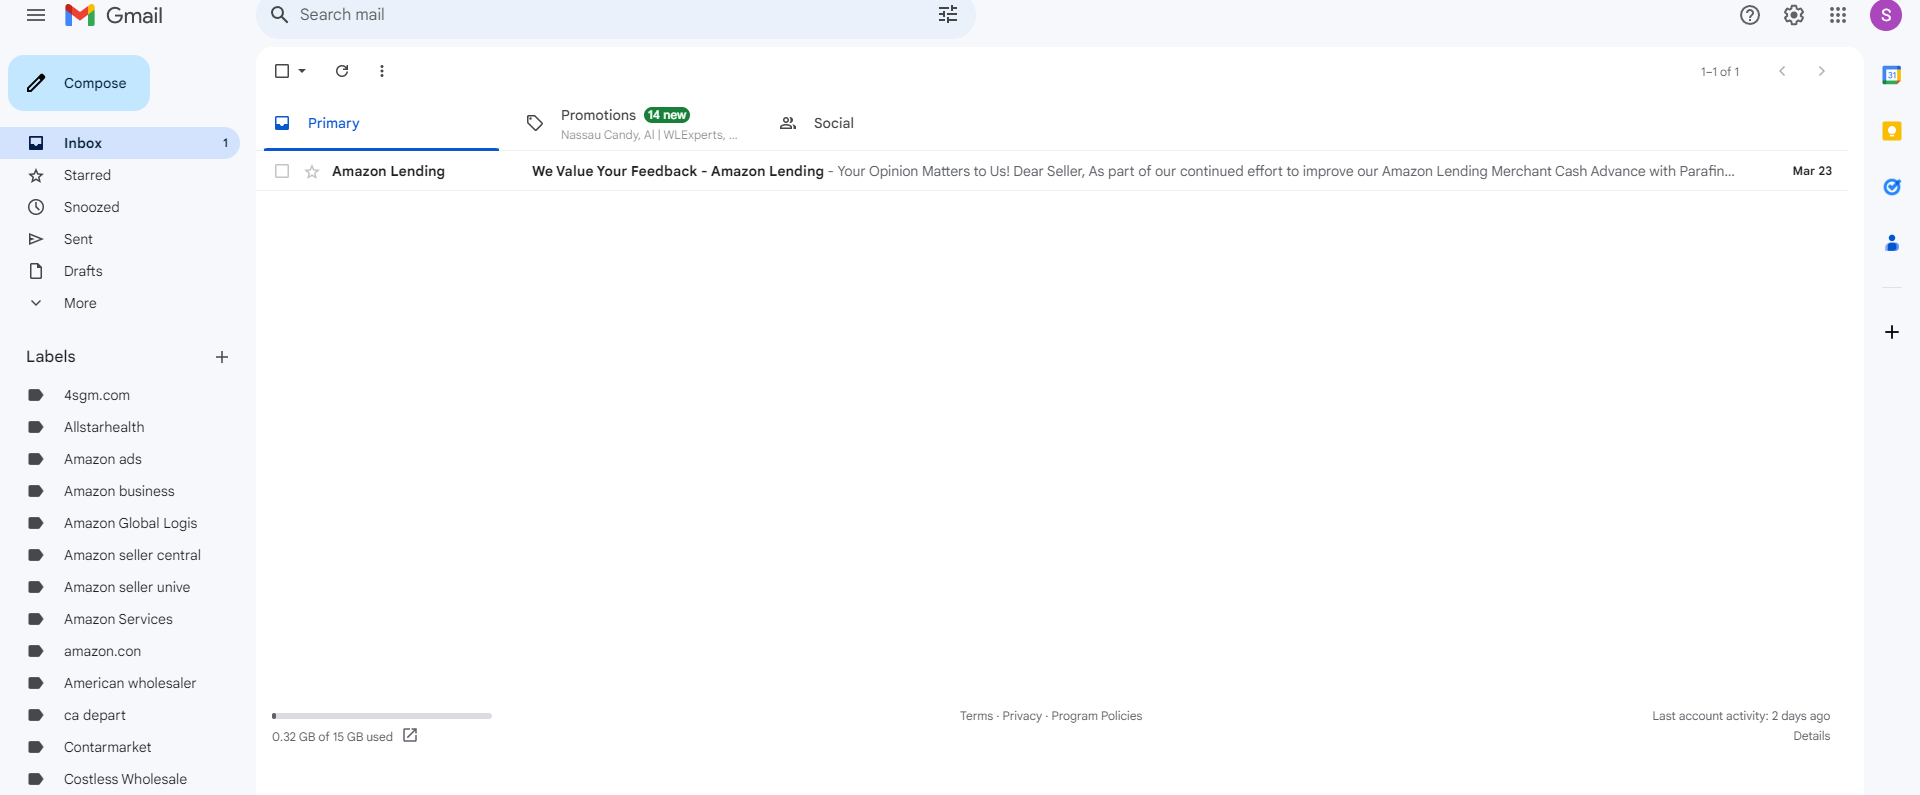
Task: Open Google Keep side panel
Action: click(1892, 131)
